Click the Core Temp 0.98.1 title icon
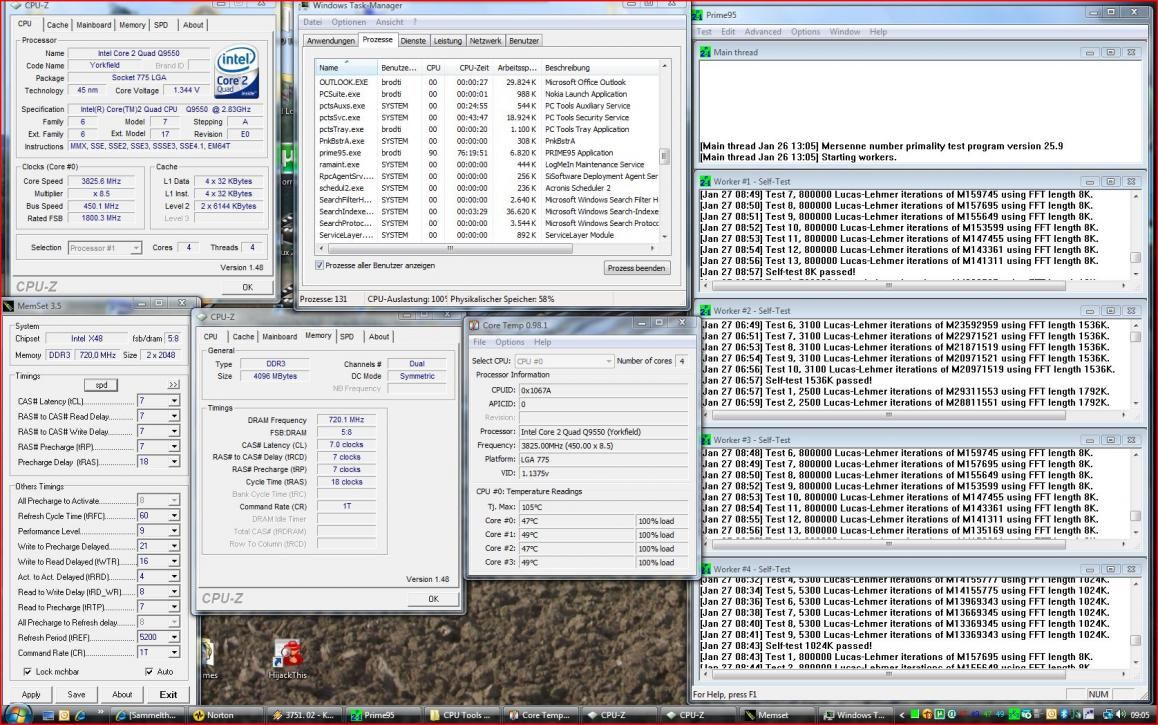Viewport: 1158px width, 725px height. (x=473, y=325)
